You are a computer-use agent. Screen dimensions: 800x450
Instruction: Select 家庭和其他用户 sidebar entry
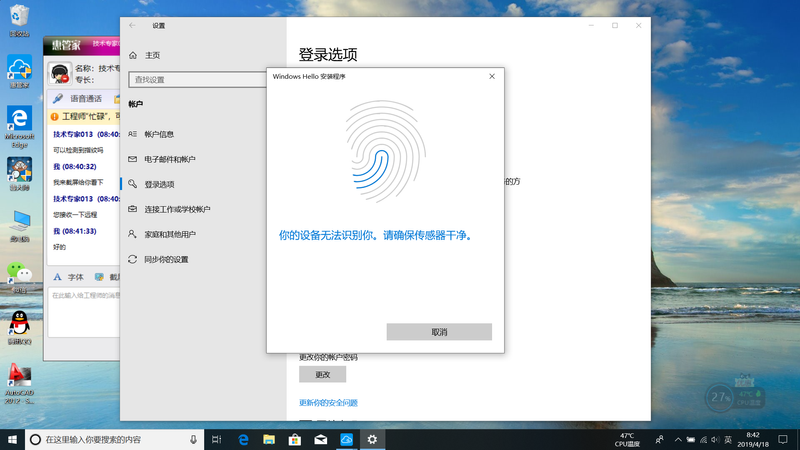click(170, 234)
